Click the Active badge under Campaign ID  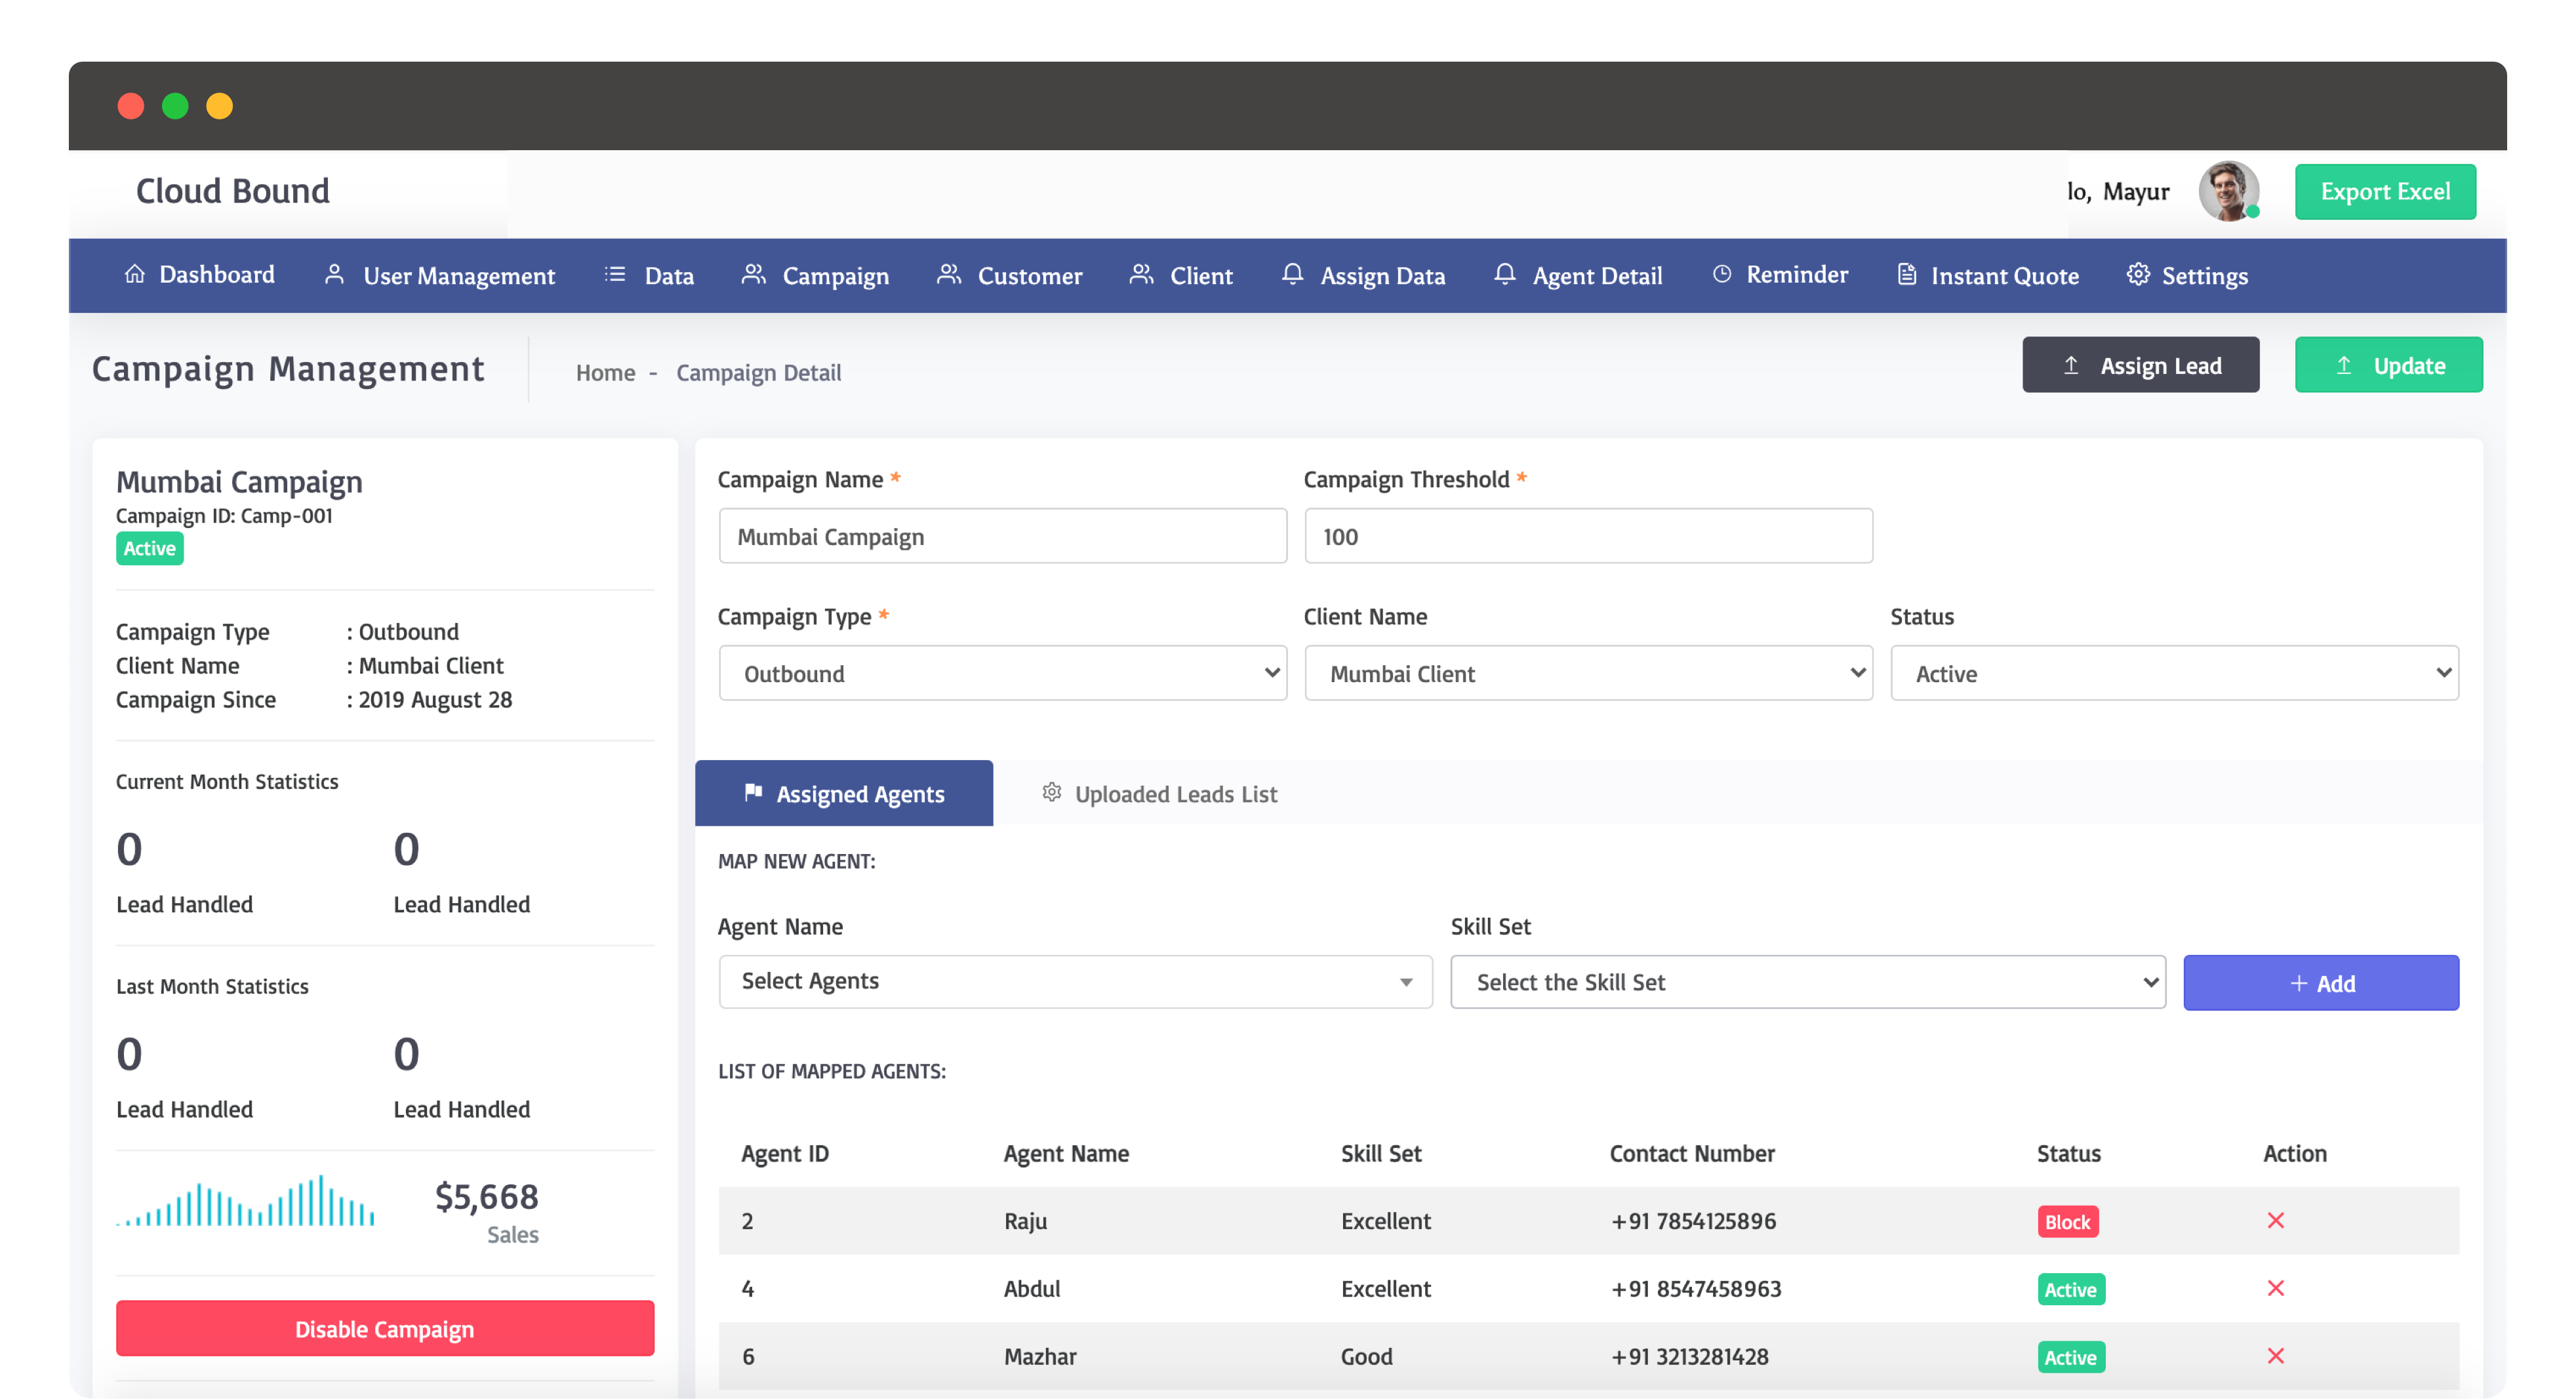(x=150, y=548)
